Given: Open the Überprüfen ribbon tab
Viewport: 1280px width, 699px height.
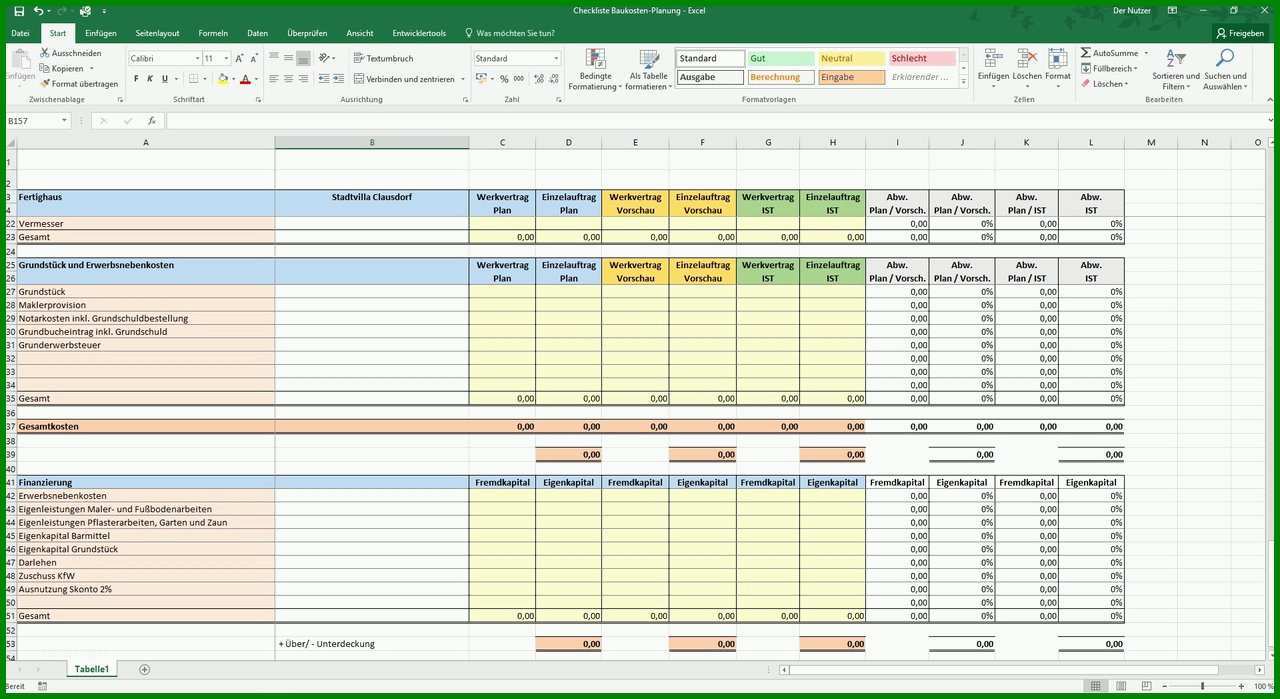Looking at the screenshot, I should [x=307, y=33].
